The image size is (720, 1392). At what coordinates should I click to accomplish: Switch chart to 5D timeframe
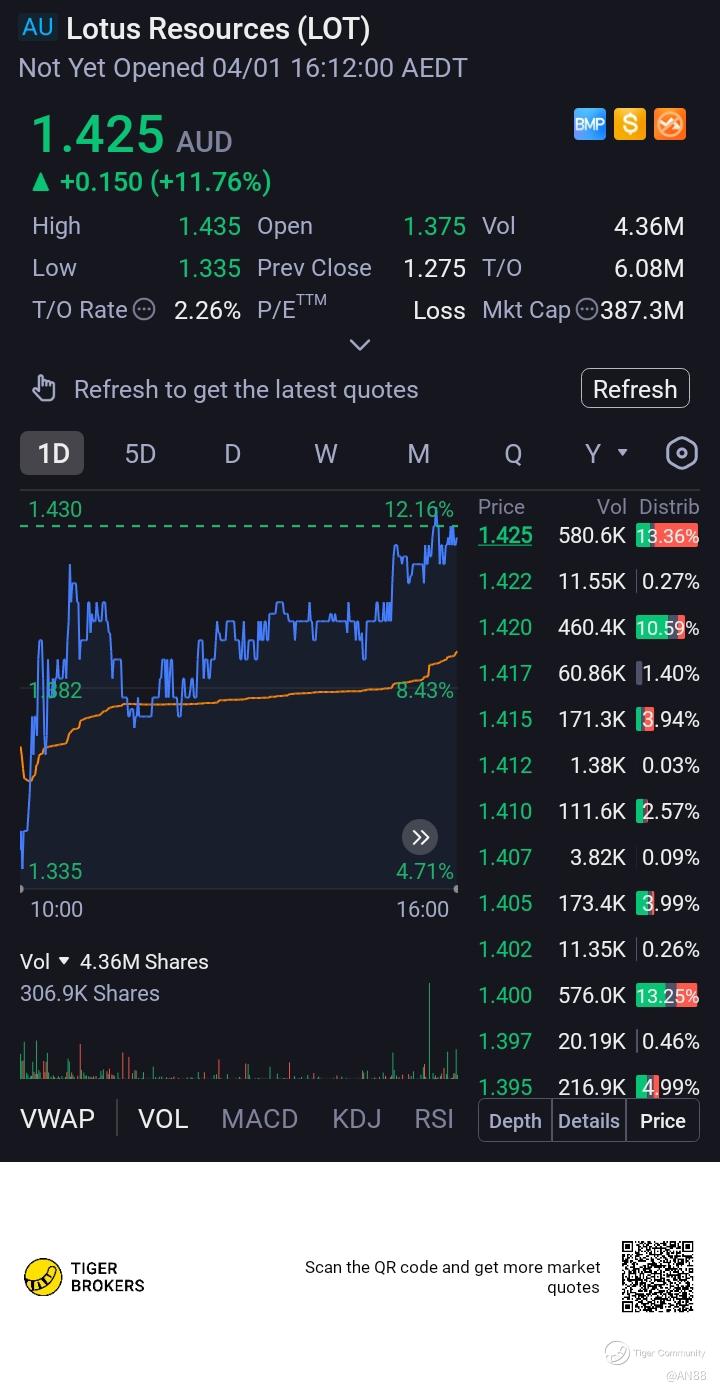click(x=140, y=454)
